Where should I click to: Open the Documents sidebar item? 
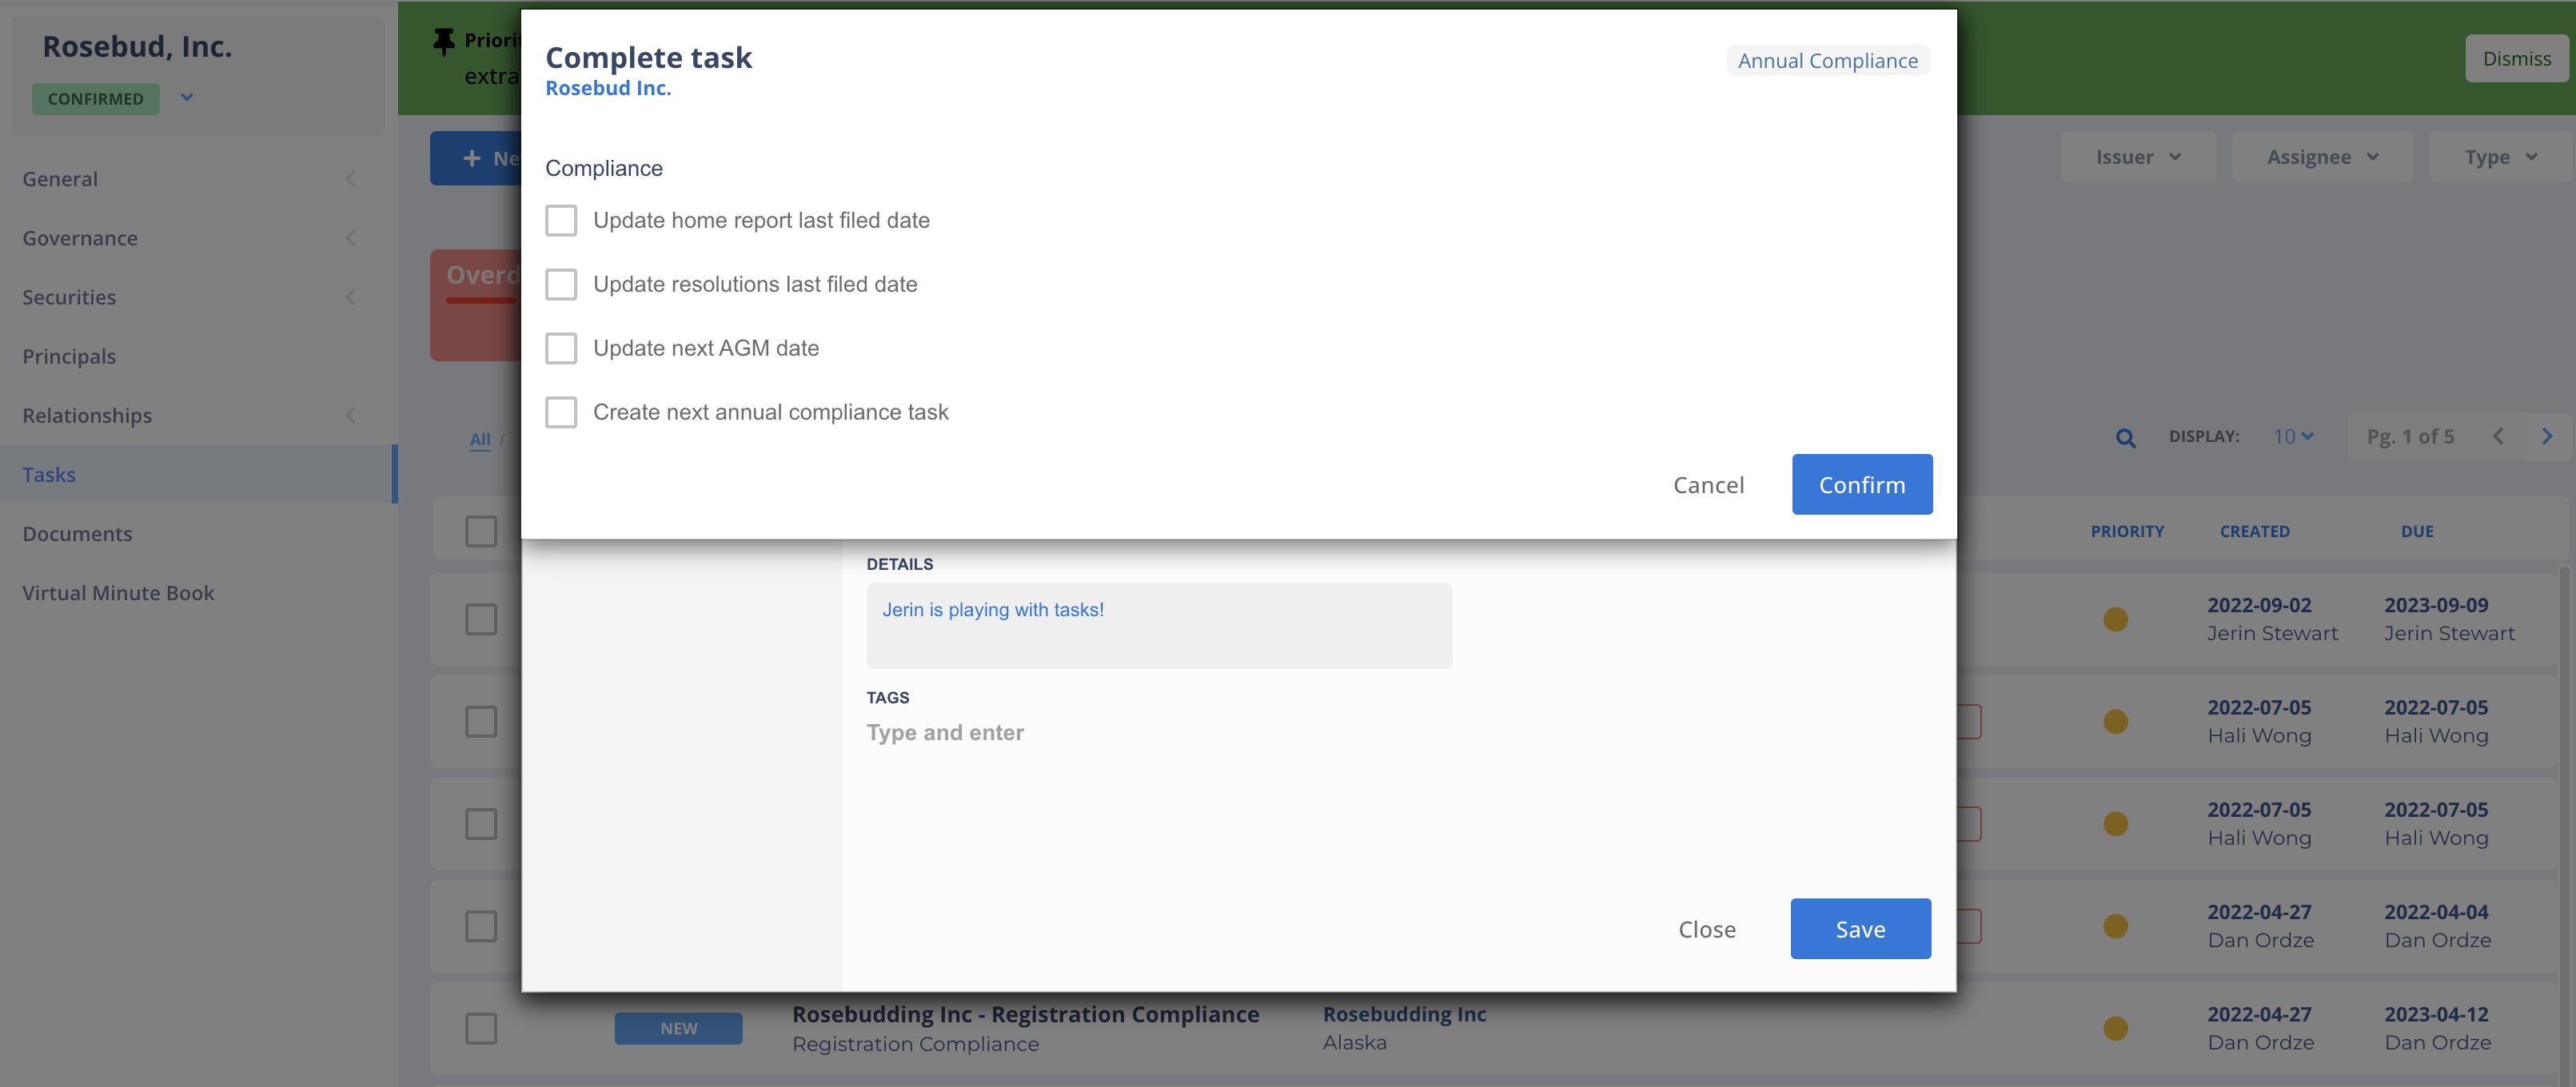point(77,533)
